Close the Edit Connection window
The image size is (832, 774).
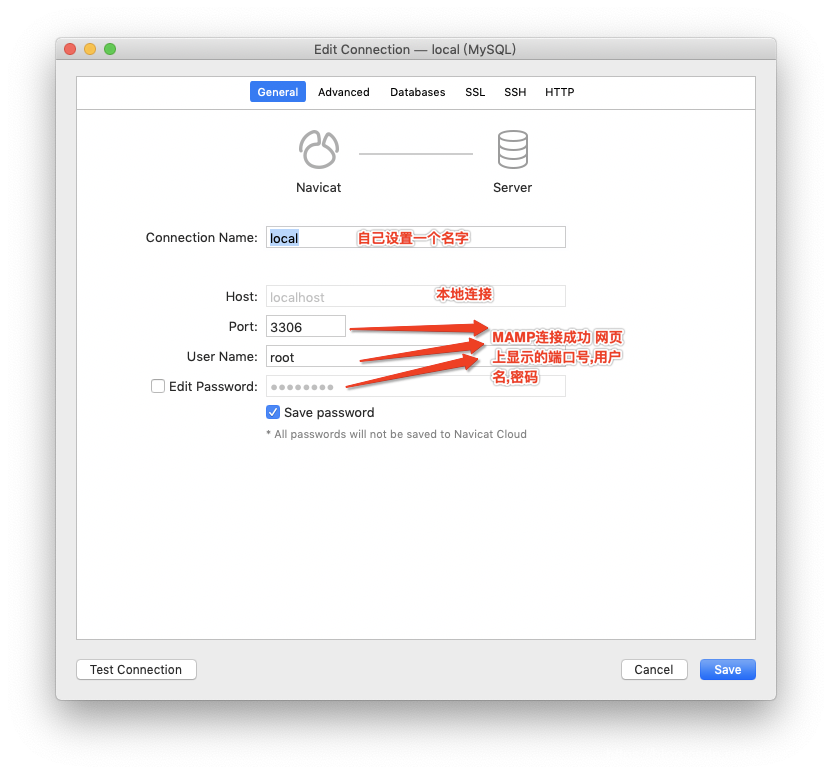(70, 49)
